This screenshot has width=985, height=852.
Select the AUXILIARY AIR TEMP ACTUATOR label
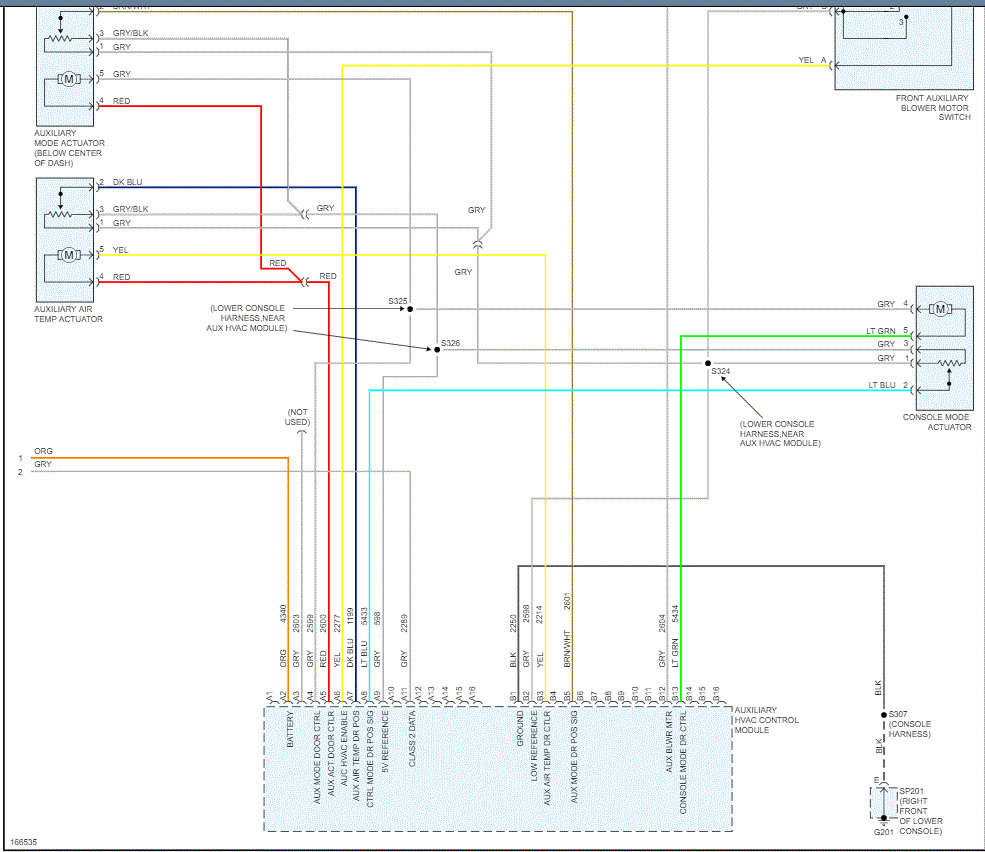[68, 314]
